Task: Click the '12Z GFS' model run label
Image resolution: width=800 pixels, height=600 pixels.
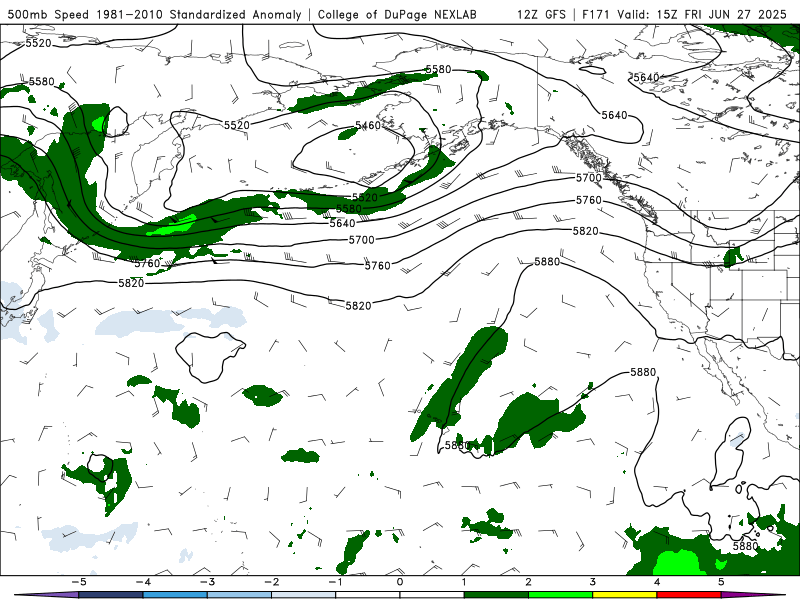Action: tap(541, 14)
